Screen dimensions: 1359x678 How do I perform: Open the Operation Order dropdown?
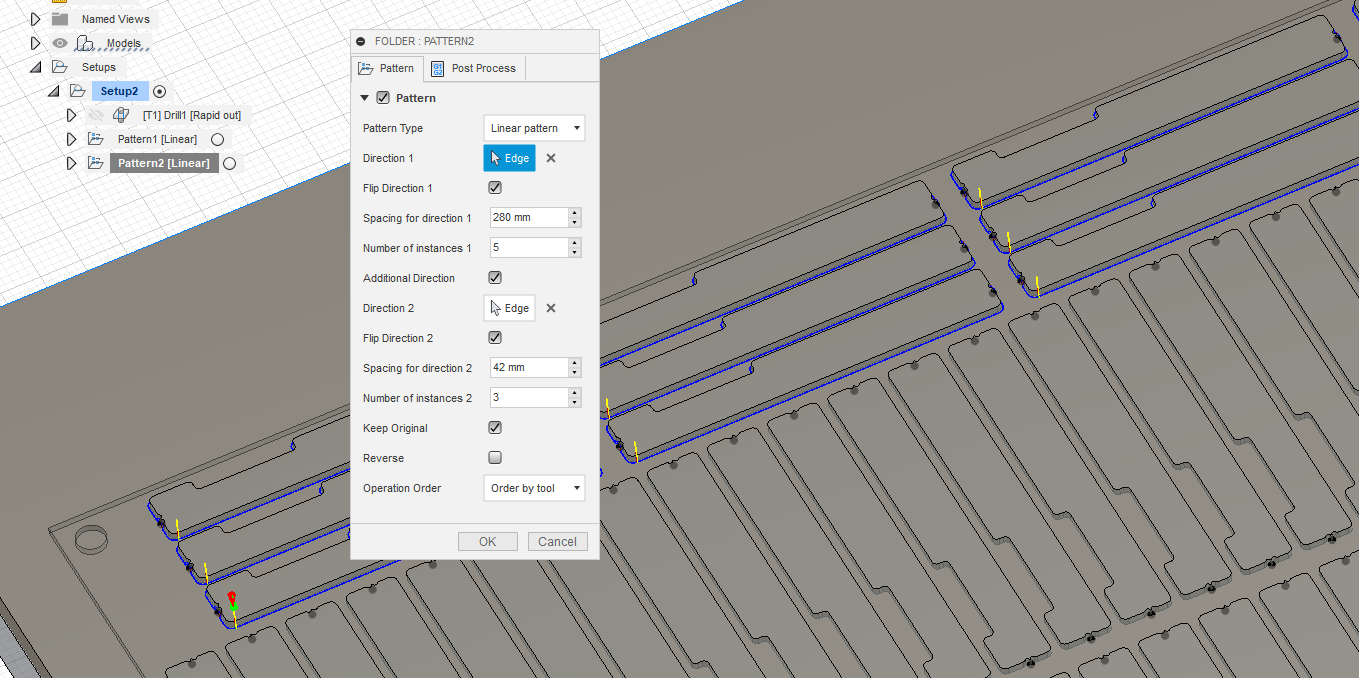(x=534, y=488)
